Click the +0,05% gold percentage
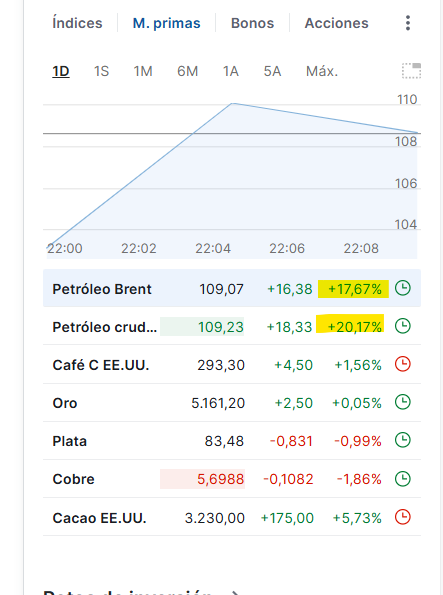The image size is (443, 595). tap(356, 403)
